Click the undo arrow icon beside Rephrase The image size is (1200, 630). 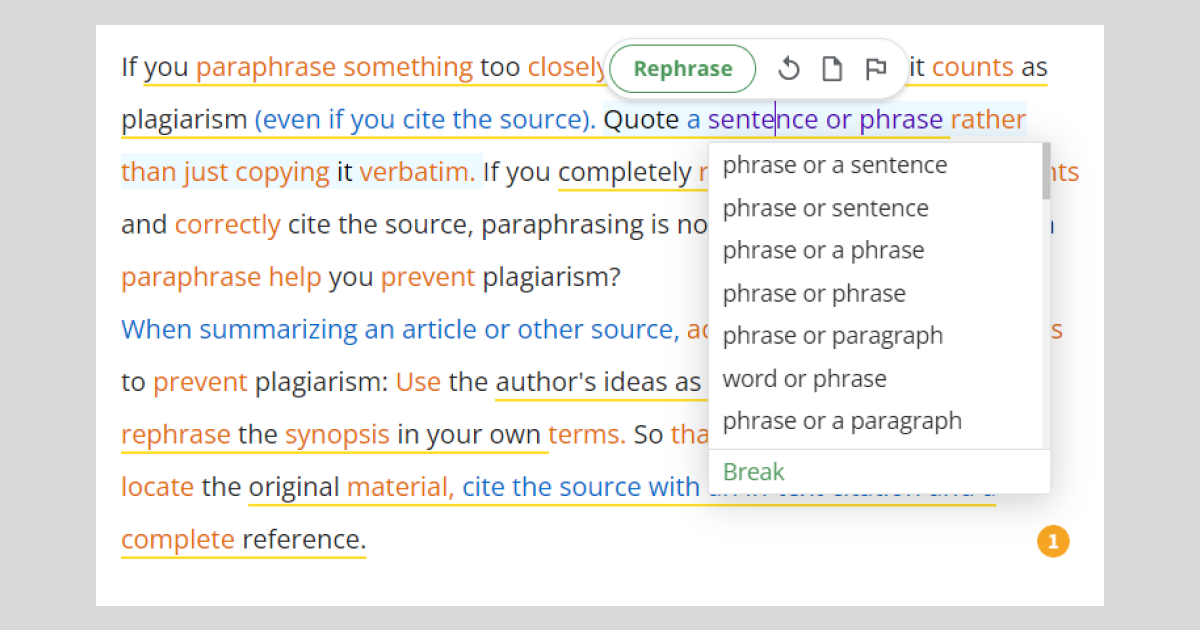pyautogui.click(x=789, y=69)
